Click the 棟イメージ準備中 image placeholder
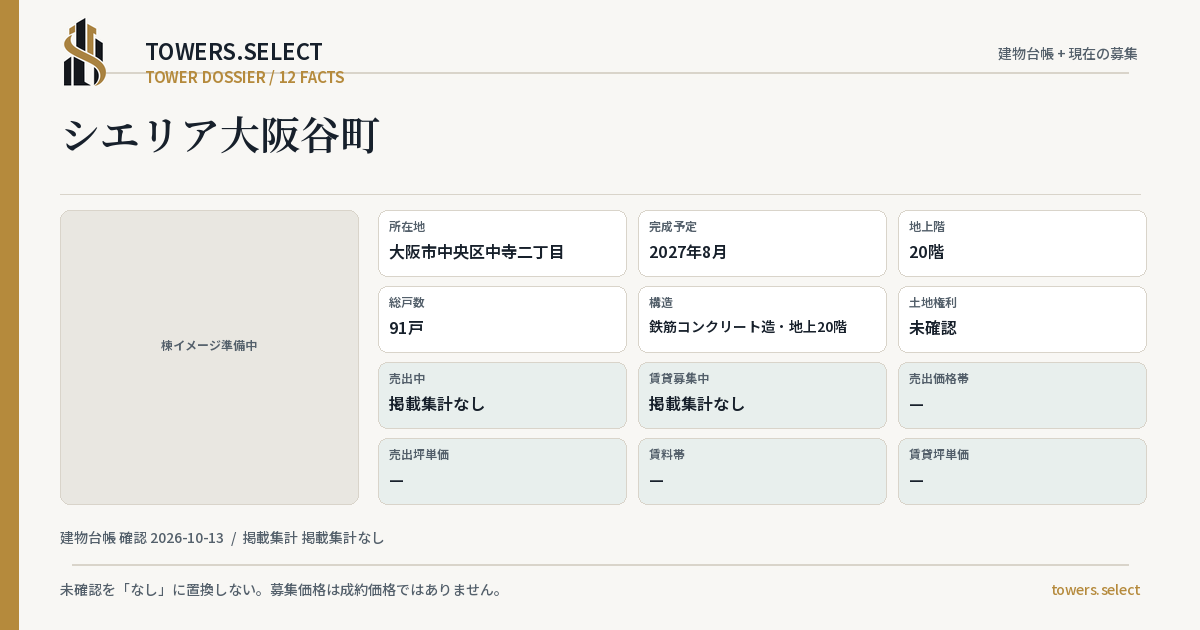Screen dimensions: 1200x630 pos(209,357)
